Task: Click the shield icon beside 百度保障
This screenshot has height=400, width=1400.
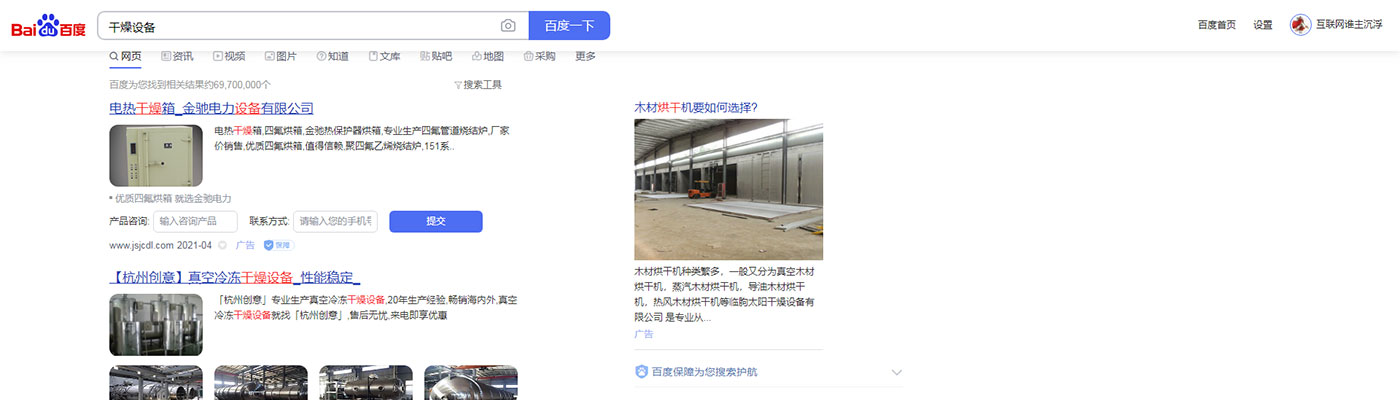Action: point(641,372)
